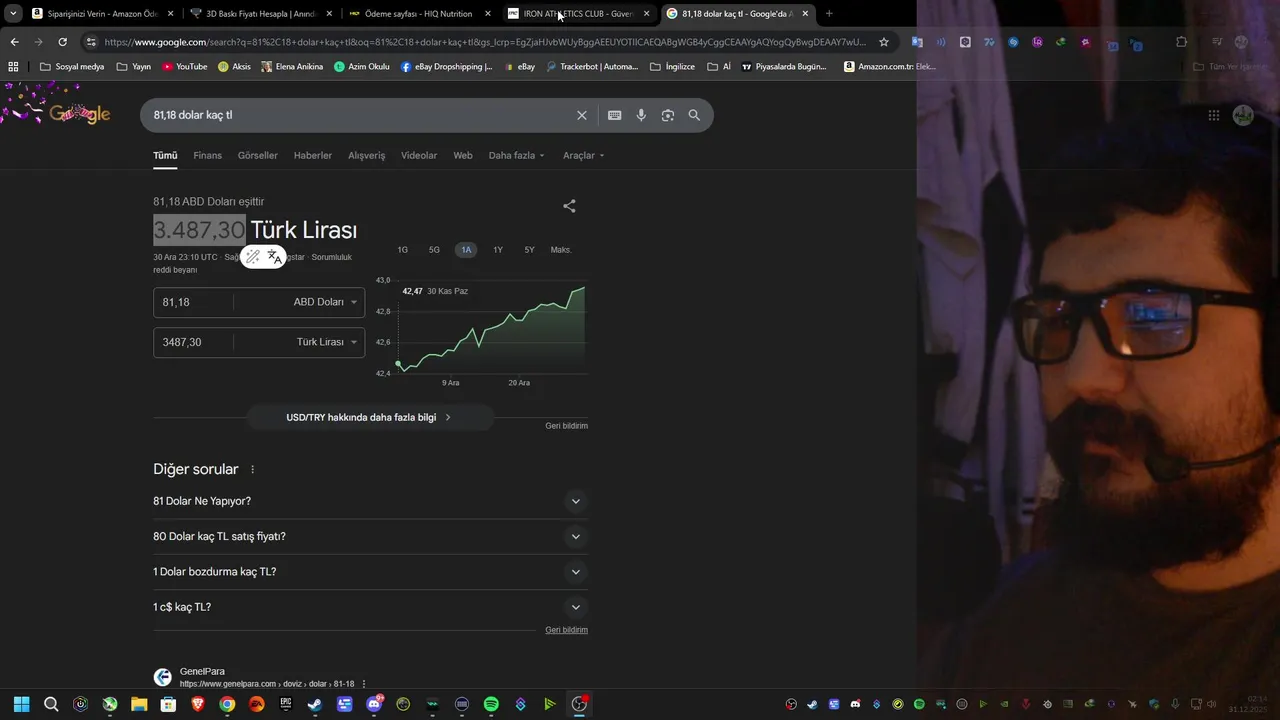
Task: Open the Google apps grid
Action: (x=1214, y=115)
